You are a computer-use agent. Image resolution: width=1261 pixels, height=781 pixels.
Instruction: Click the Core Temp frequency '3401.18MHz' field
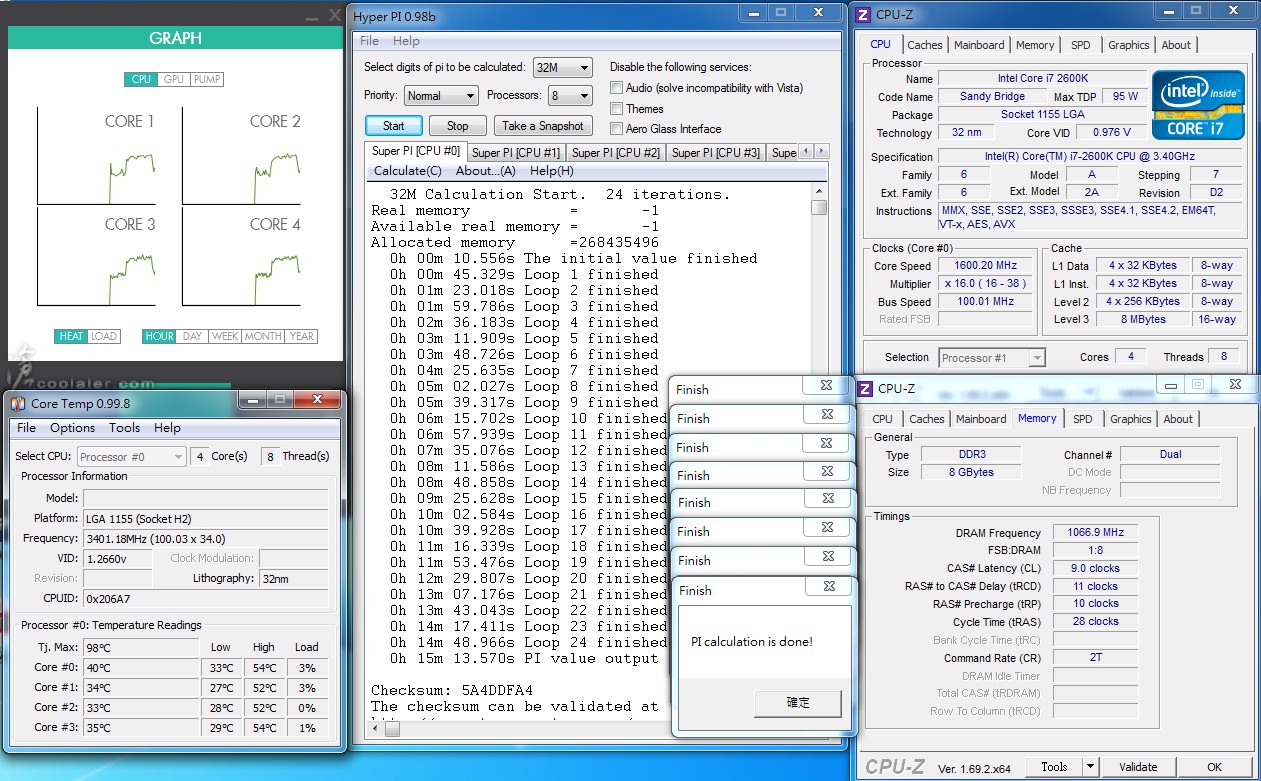205,538
